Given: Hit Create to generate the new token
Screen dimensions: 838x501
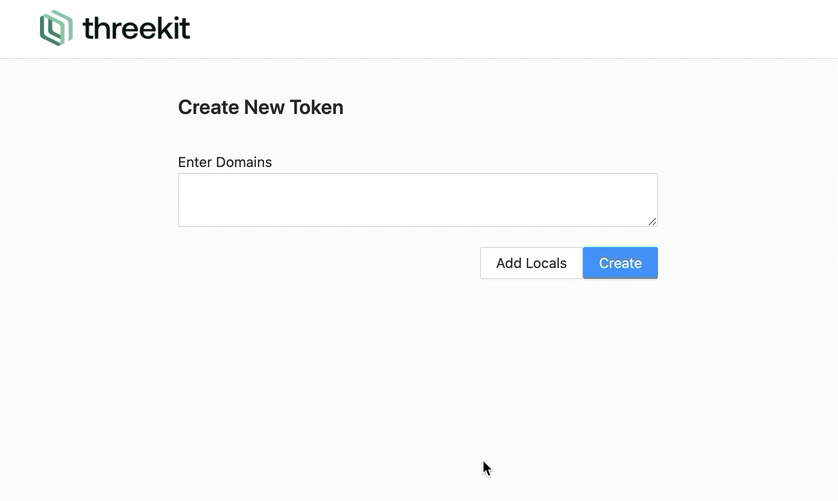Looking at the screenshot, I should point(620,263).
